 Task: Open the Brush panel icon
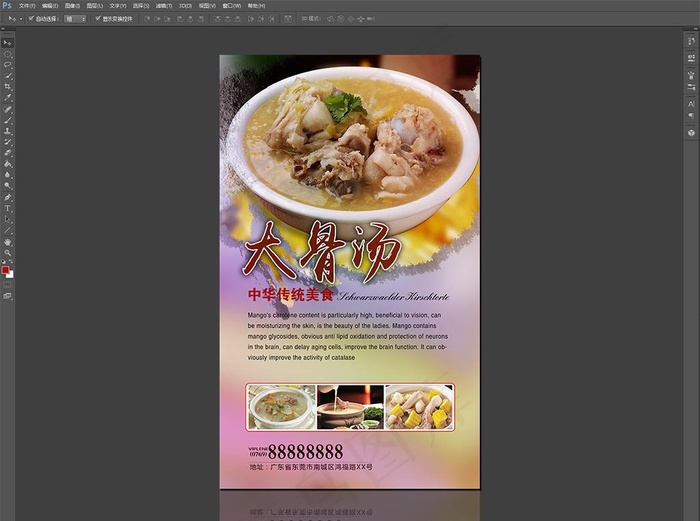(x=691, y=75)
